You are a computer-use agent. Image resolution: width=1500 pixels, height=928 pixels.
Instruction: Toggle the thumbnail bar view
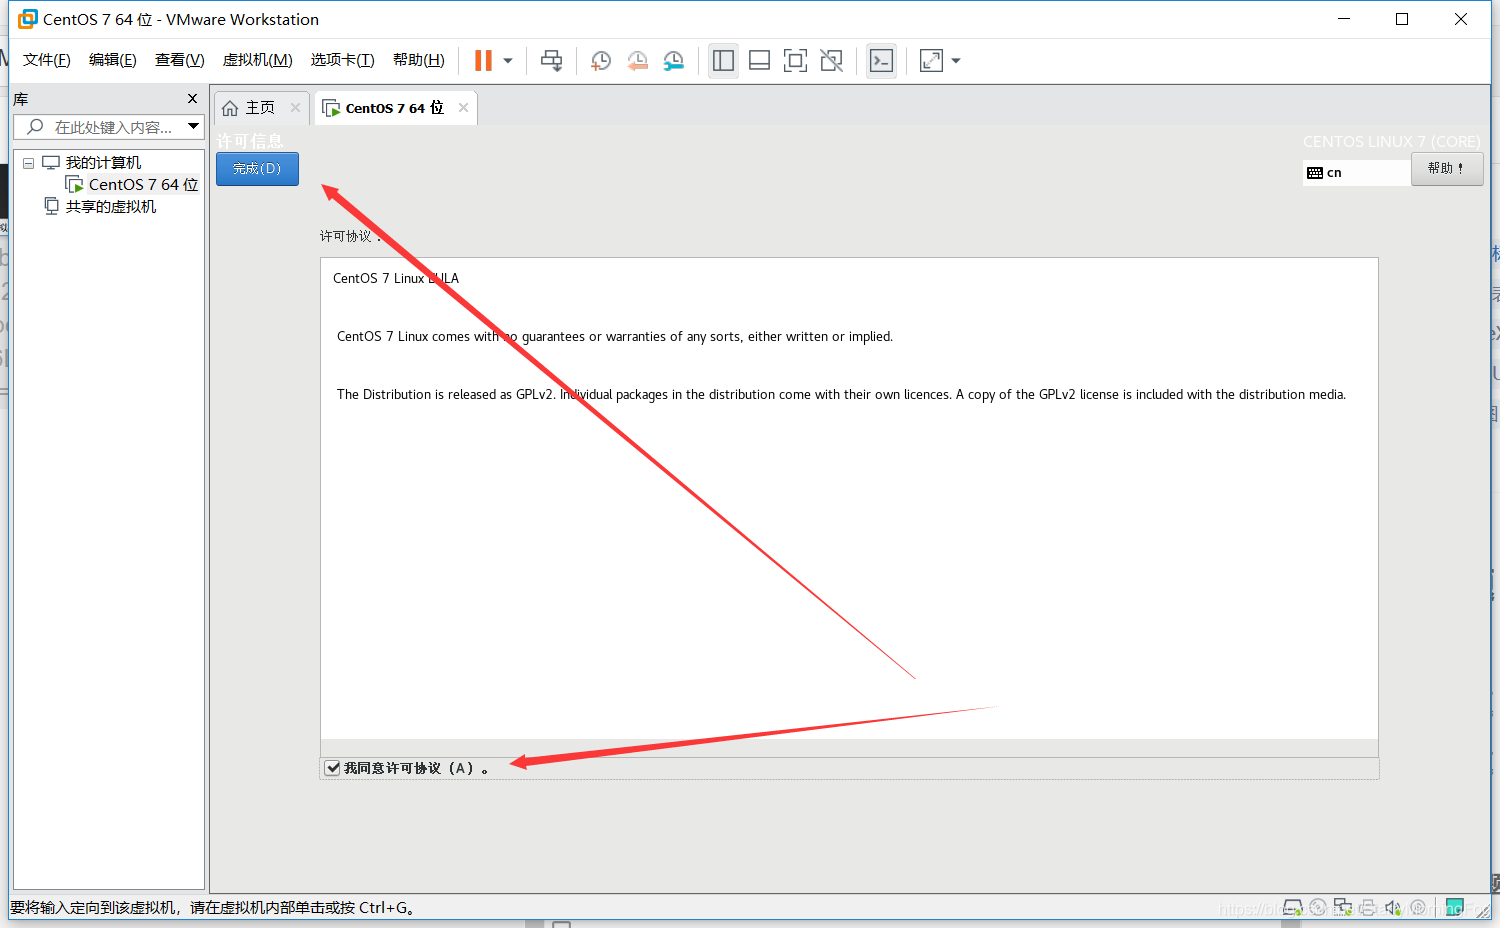pos(759,61)
